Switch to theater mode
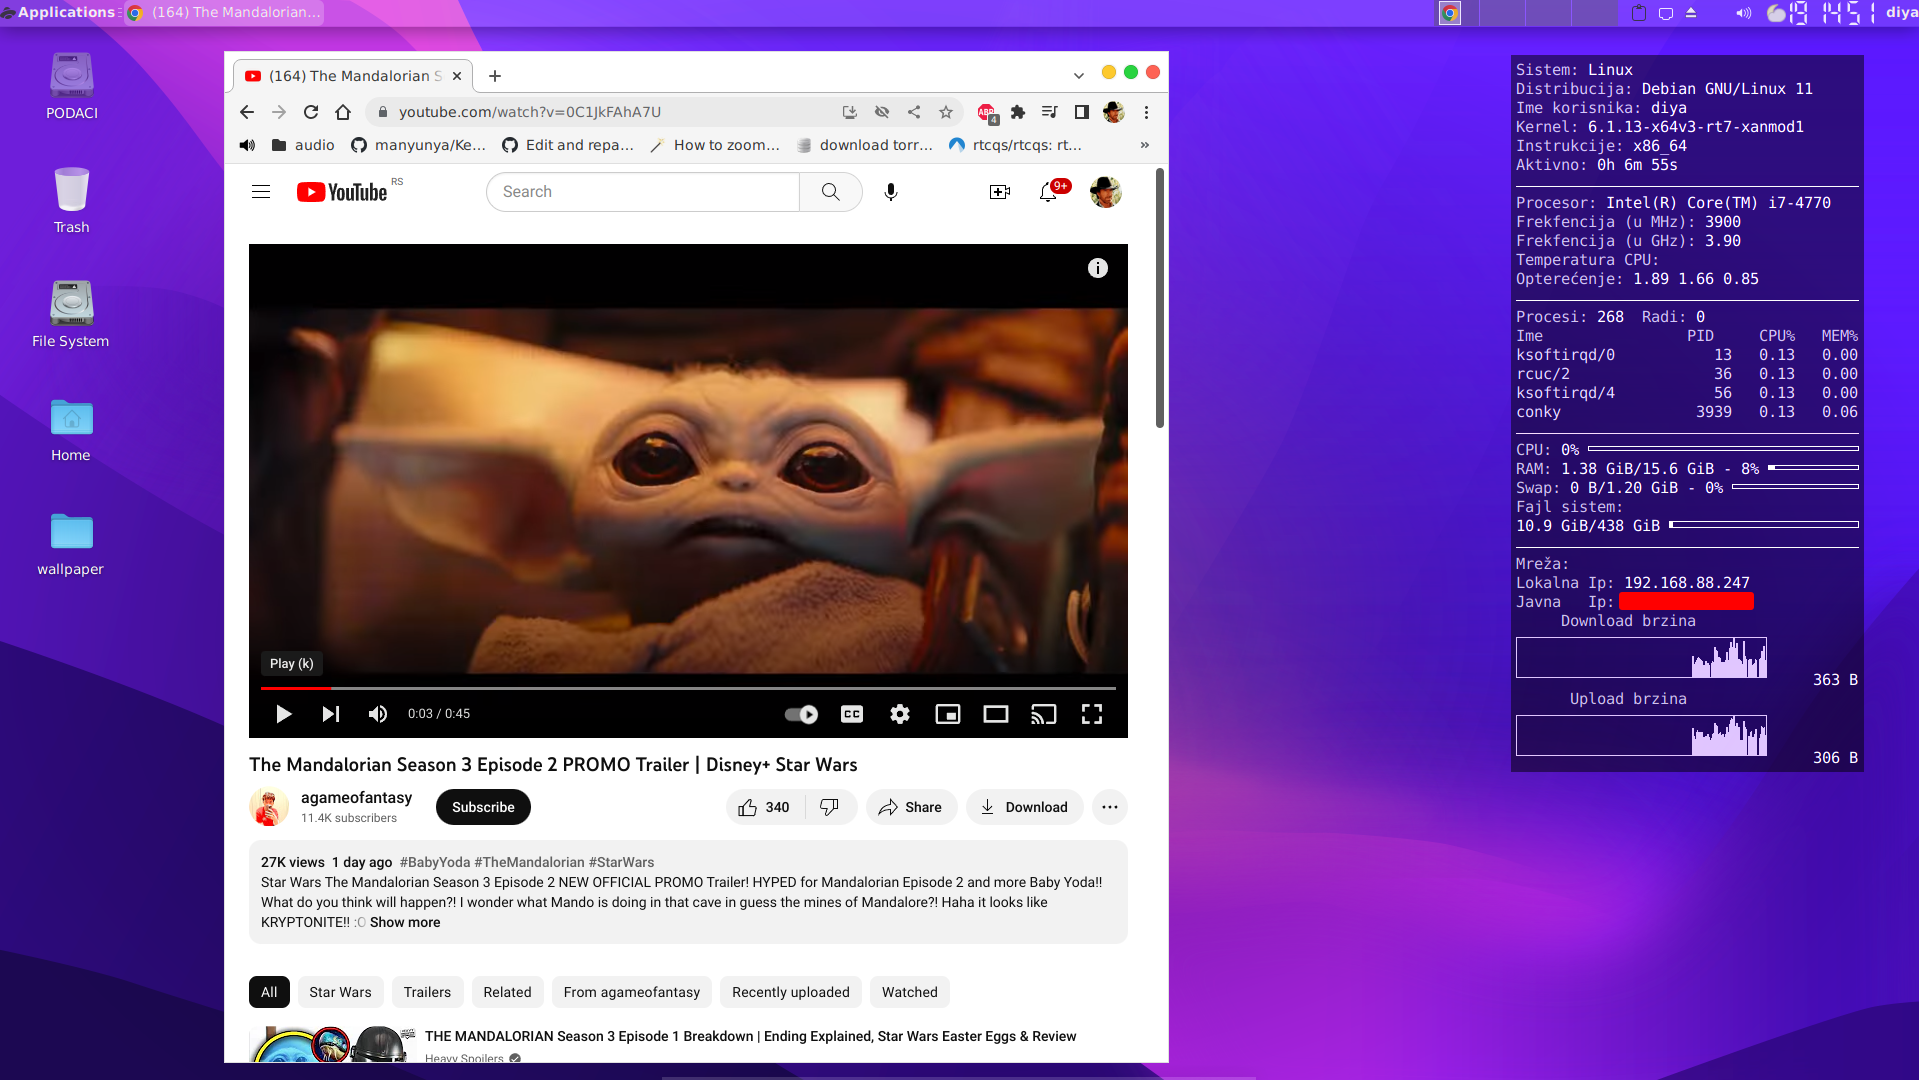Image resolution: width=1919 pixels, height=1080 pixels. pos(996,714)
